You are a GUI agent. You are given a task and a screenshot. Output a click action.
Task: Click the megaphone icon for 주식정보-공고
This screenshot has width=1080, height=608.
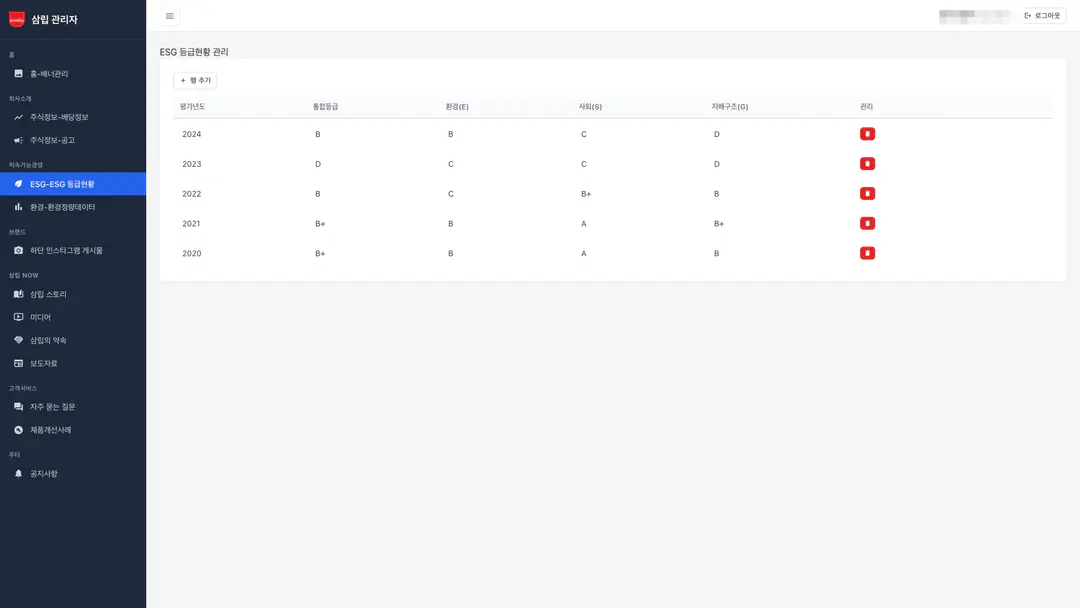[19, 140]
